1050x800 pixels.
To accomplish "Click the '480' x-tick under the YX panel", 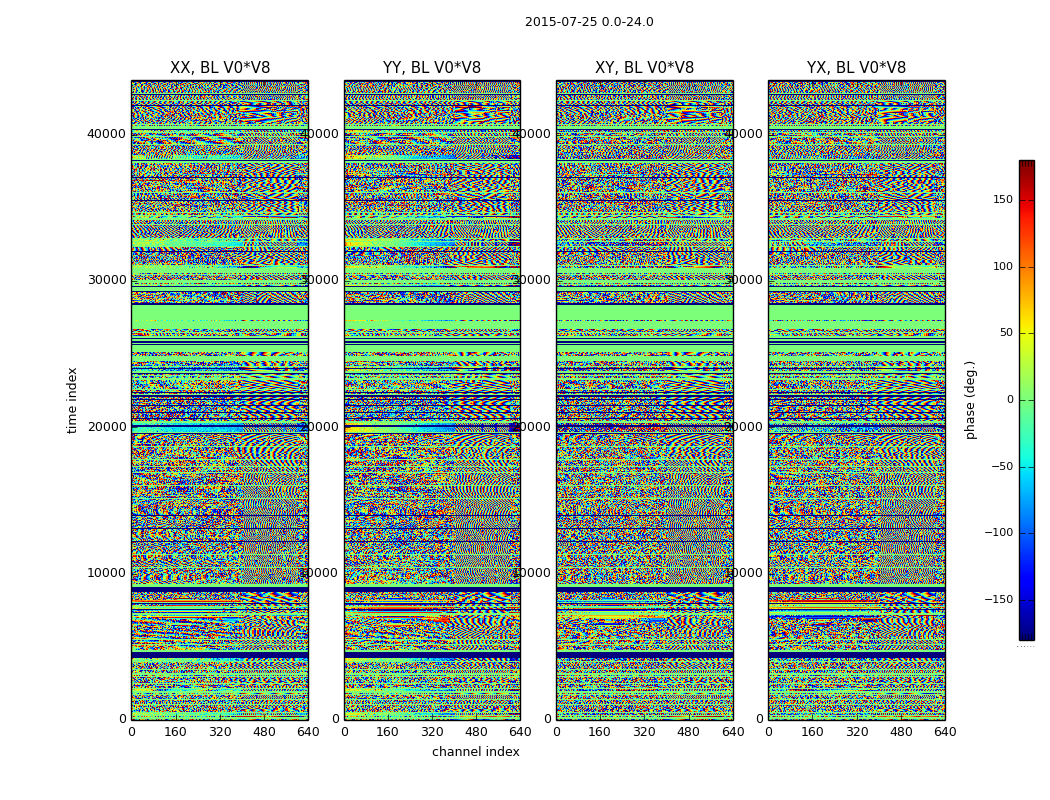I will (901, 732).
